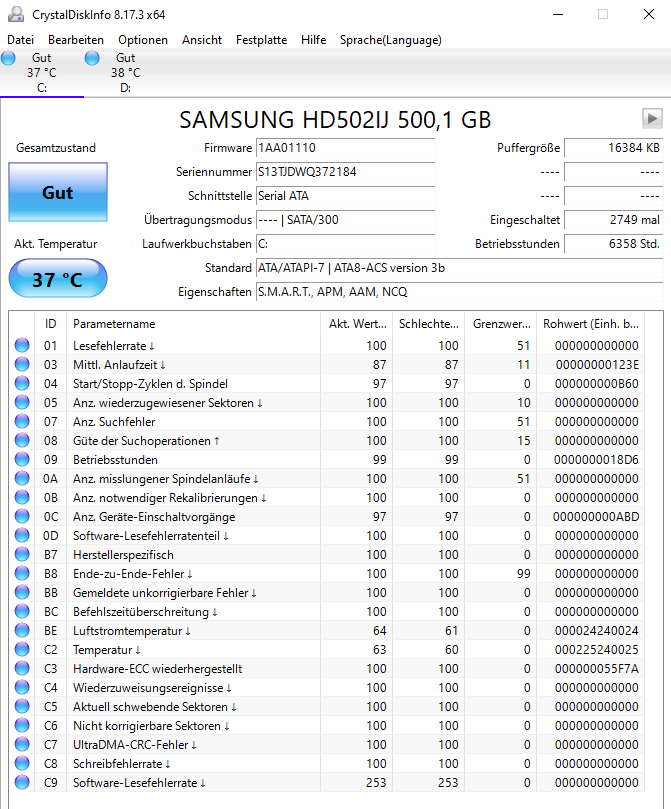Click status circle of Anz. misslungener Spindelanläufe
The width and height of the screenshot is (671, 809).
tap(22, 478)
